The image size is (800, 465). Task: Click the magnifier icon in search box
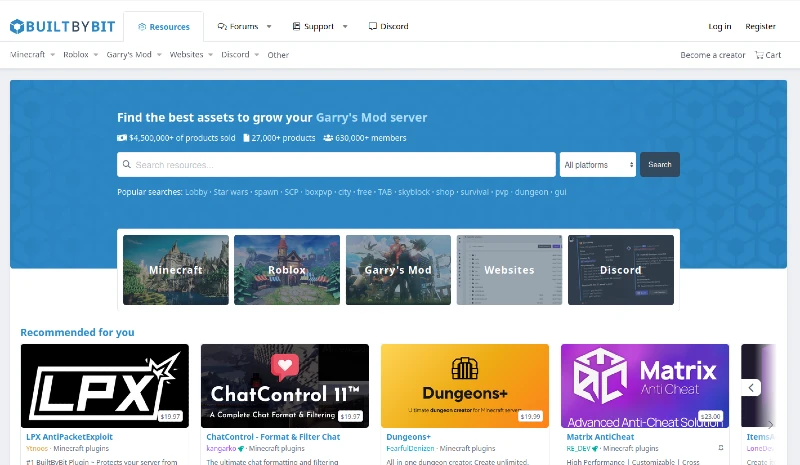coord(127,164)
